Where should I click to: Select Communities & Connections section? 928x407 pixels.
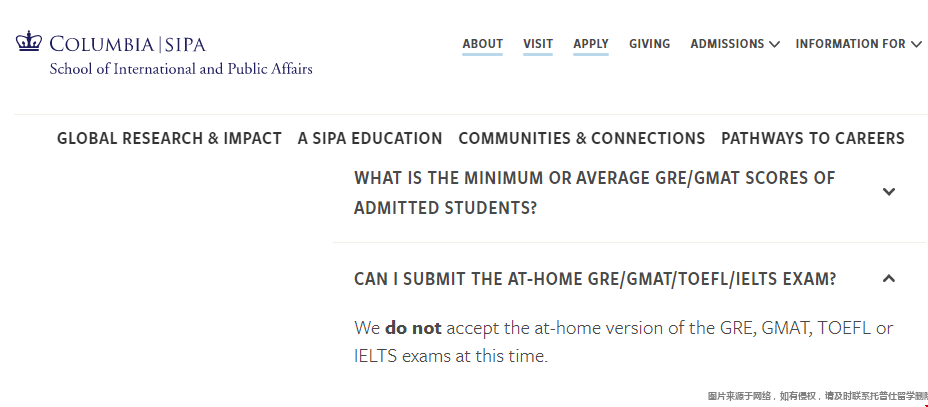582,138
